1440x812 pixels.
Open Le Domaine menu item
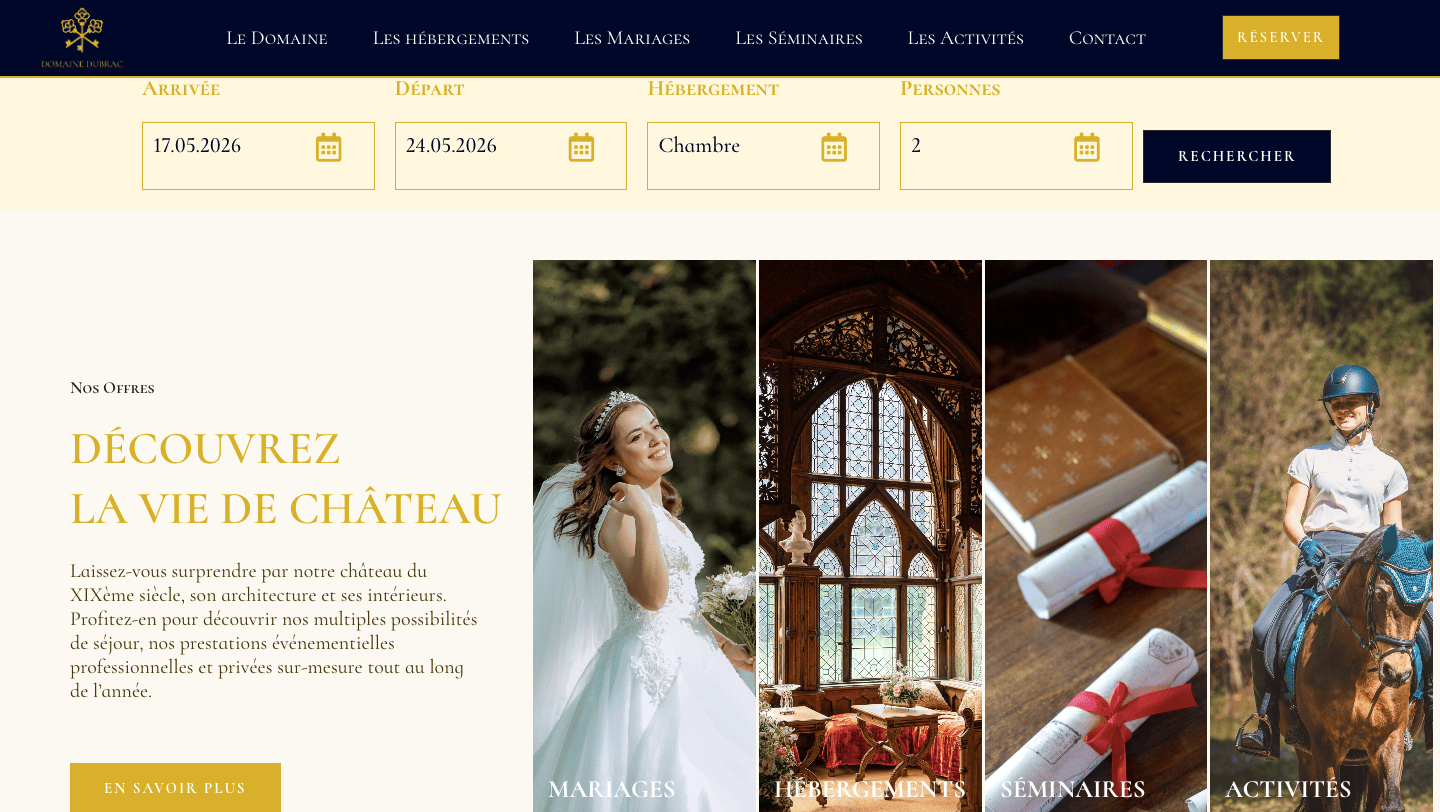277,38
